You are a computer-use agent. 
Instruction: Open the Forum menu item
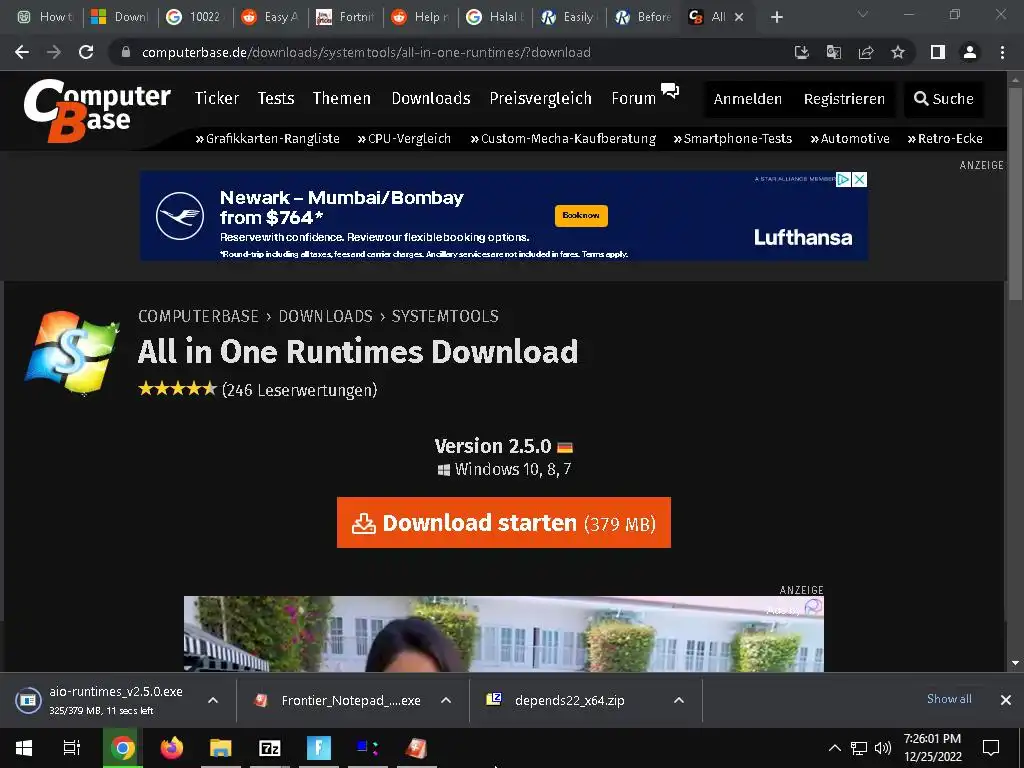[x=633, y=98]
